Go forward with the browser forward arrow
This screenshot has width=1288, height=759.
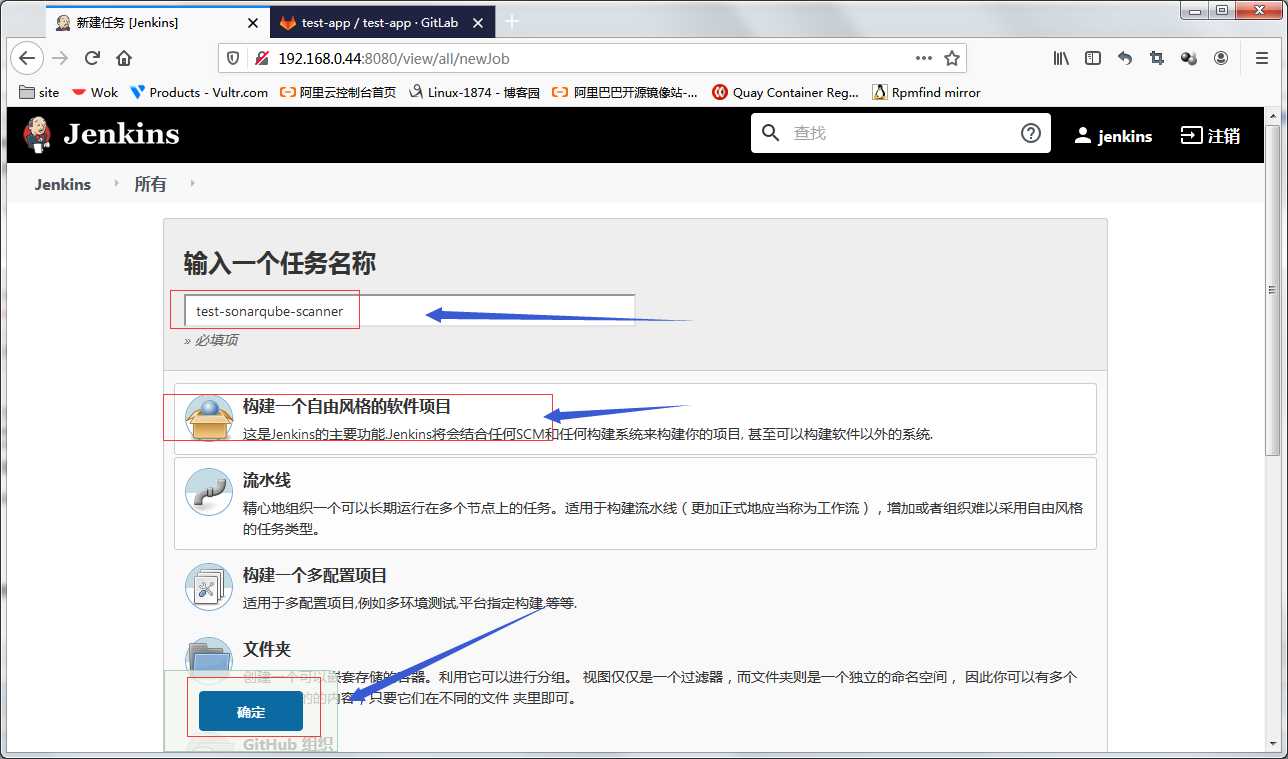(x=60, y=58)
